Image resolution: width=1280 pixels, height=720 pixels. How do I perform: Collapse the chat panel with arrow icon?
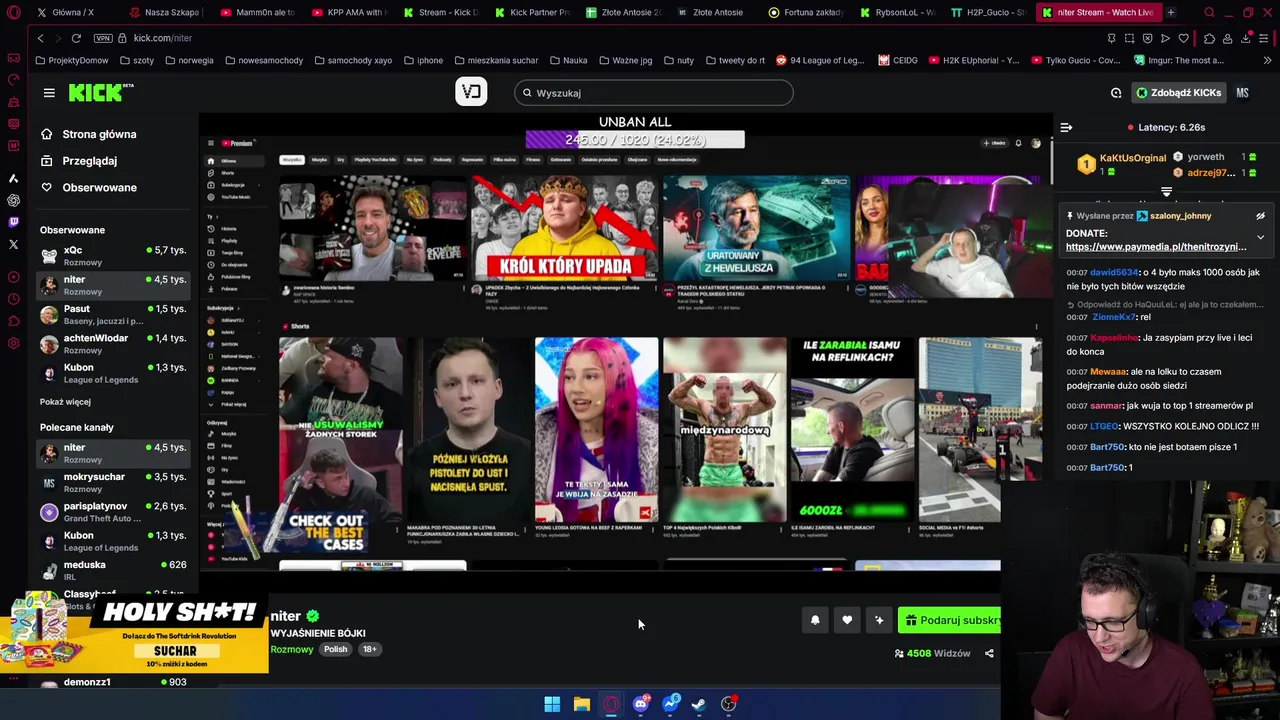point(1066,127)
